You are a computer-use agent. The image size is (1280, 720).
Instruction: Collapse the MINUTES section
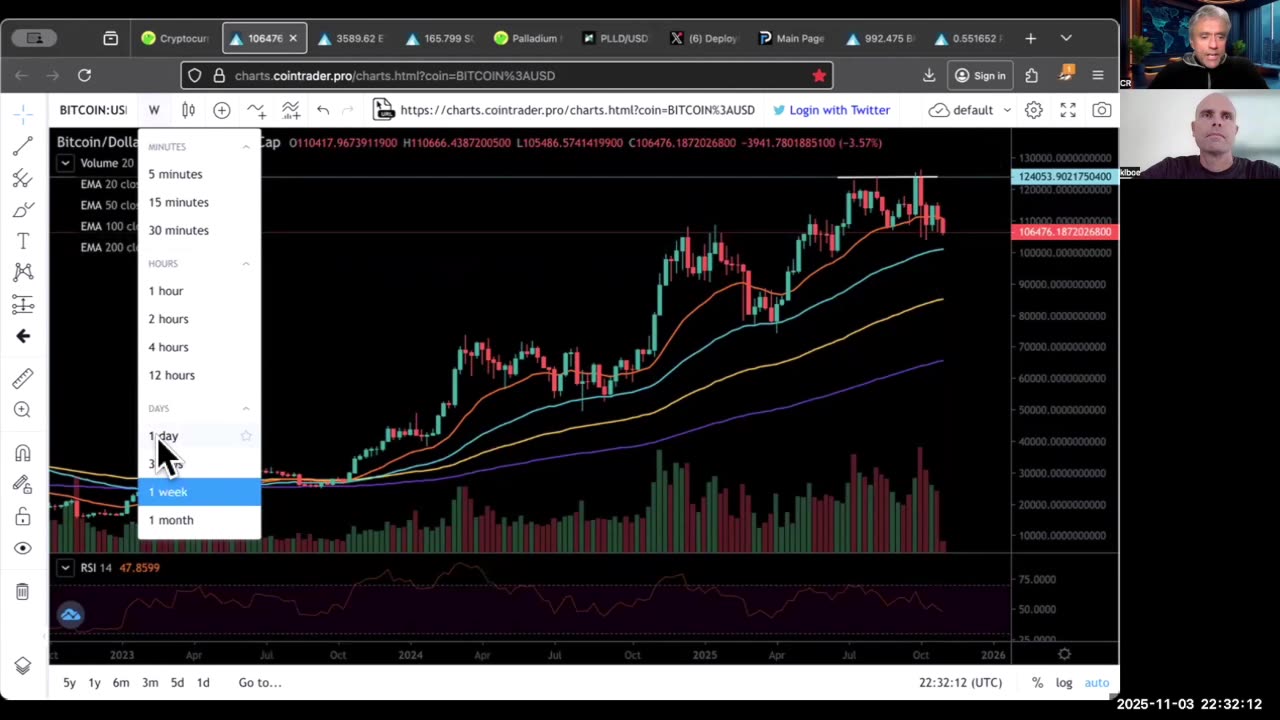(246, 147)
